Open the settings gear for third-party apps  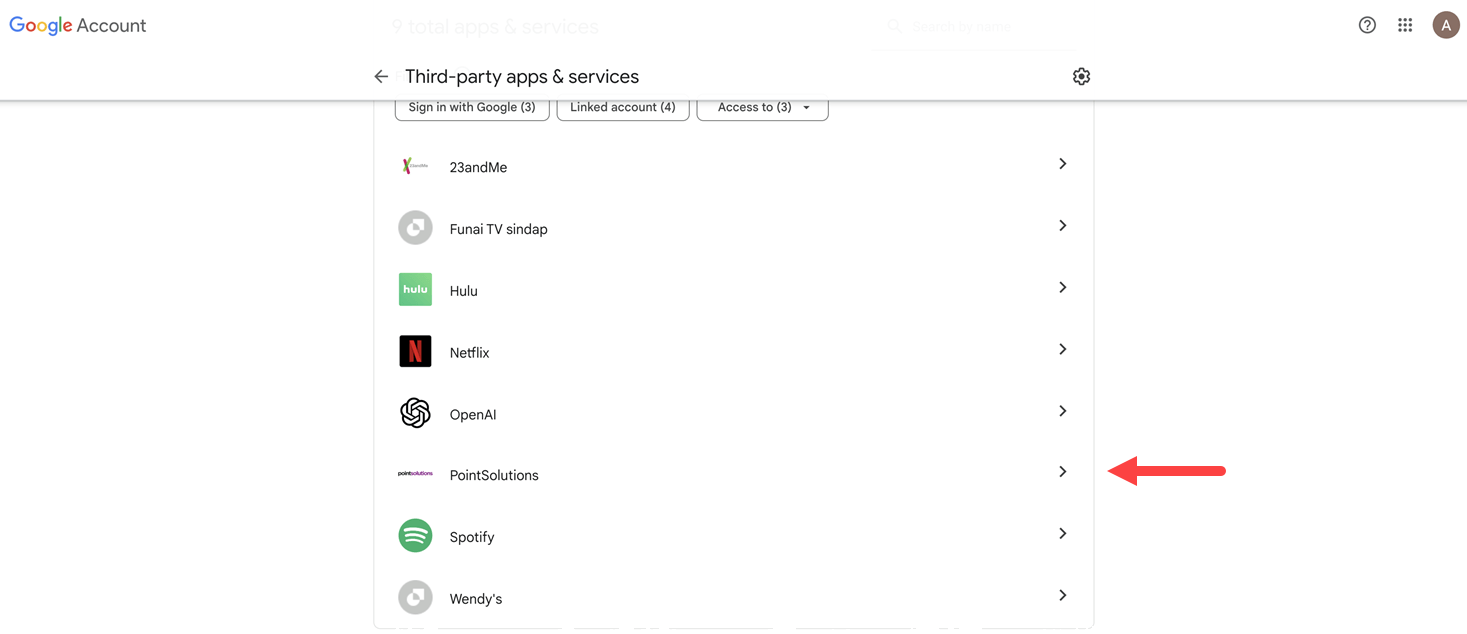click(1080, 75)
